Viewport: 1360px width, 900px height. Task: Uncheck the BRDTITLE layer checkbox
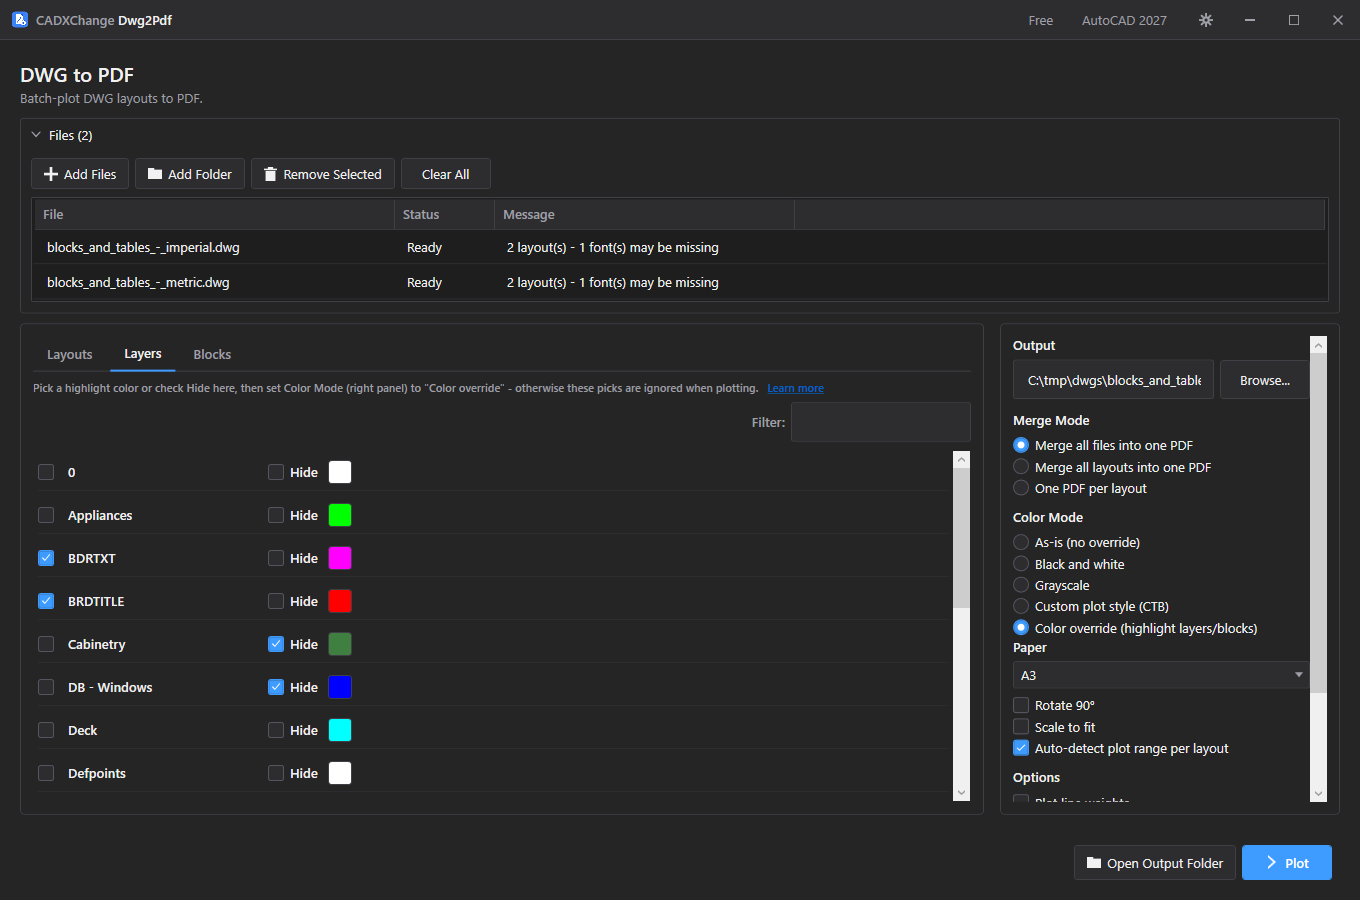(46, 601)
